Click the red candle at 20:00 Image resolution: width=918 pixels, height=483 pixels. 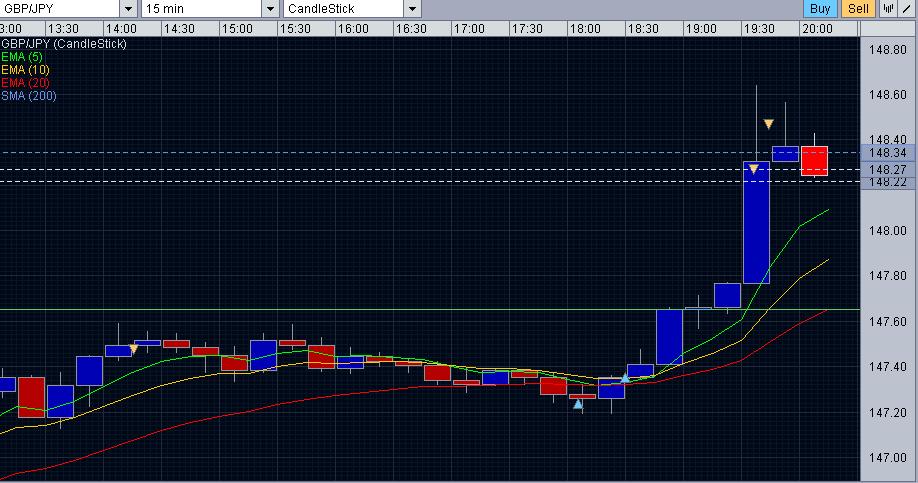tap(814, 160)
